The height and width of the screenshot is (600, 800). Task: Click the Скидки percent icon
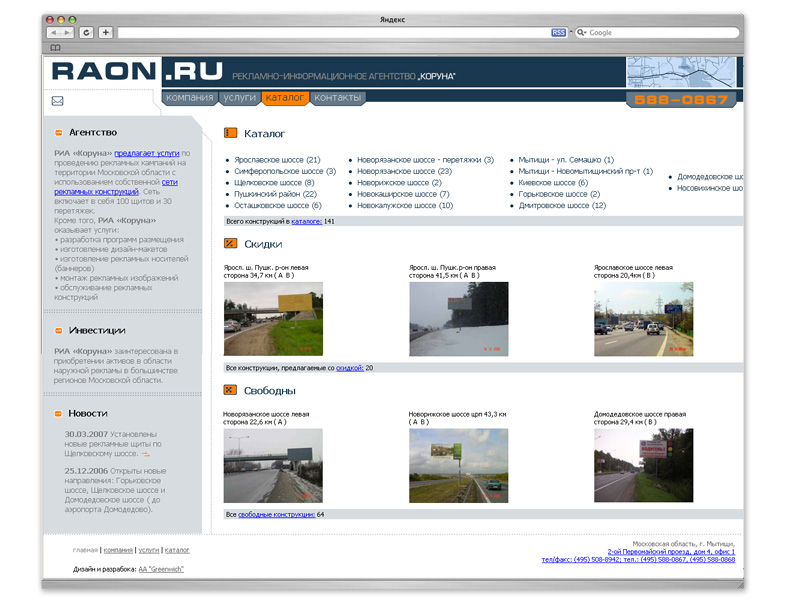[231, 243]
